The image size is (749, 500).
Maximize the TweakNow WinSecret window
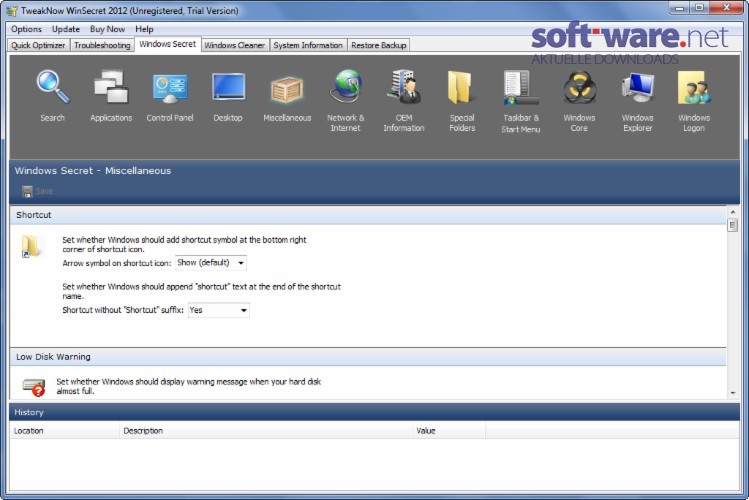point(699,8)
